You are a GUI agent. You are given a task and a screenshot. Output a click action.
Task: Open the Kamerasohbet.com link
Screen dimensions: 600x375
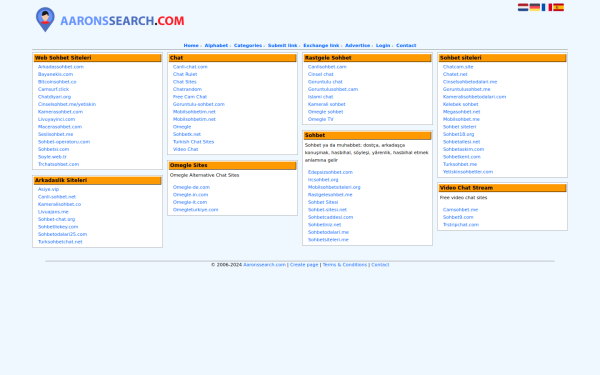tap(60, 112)
